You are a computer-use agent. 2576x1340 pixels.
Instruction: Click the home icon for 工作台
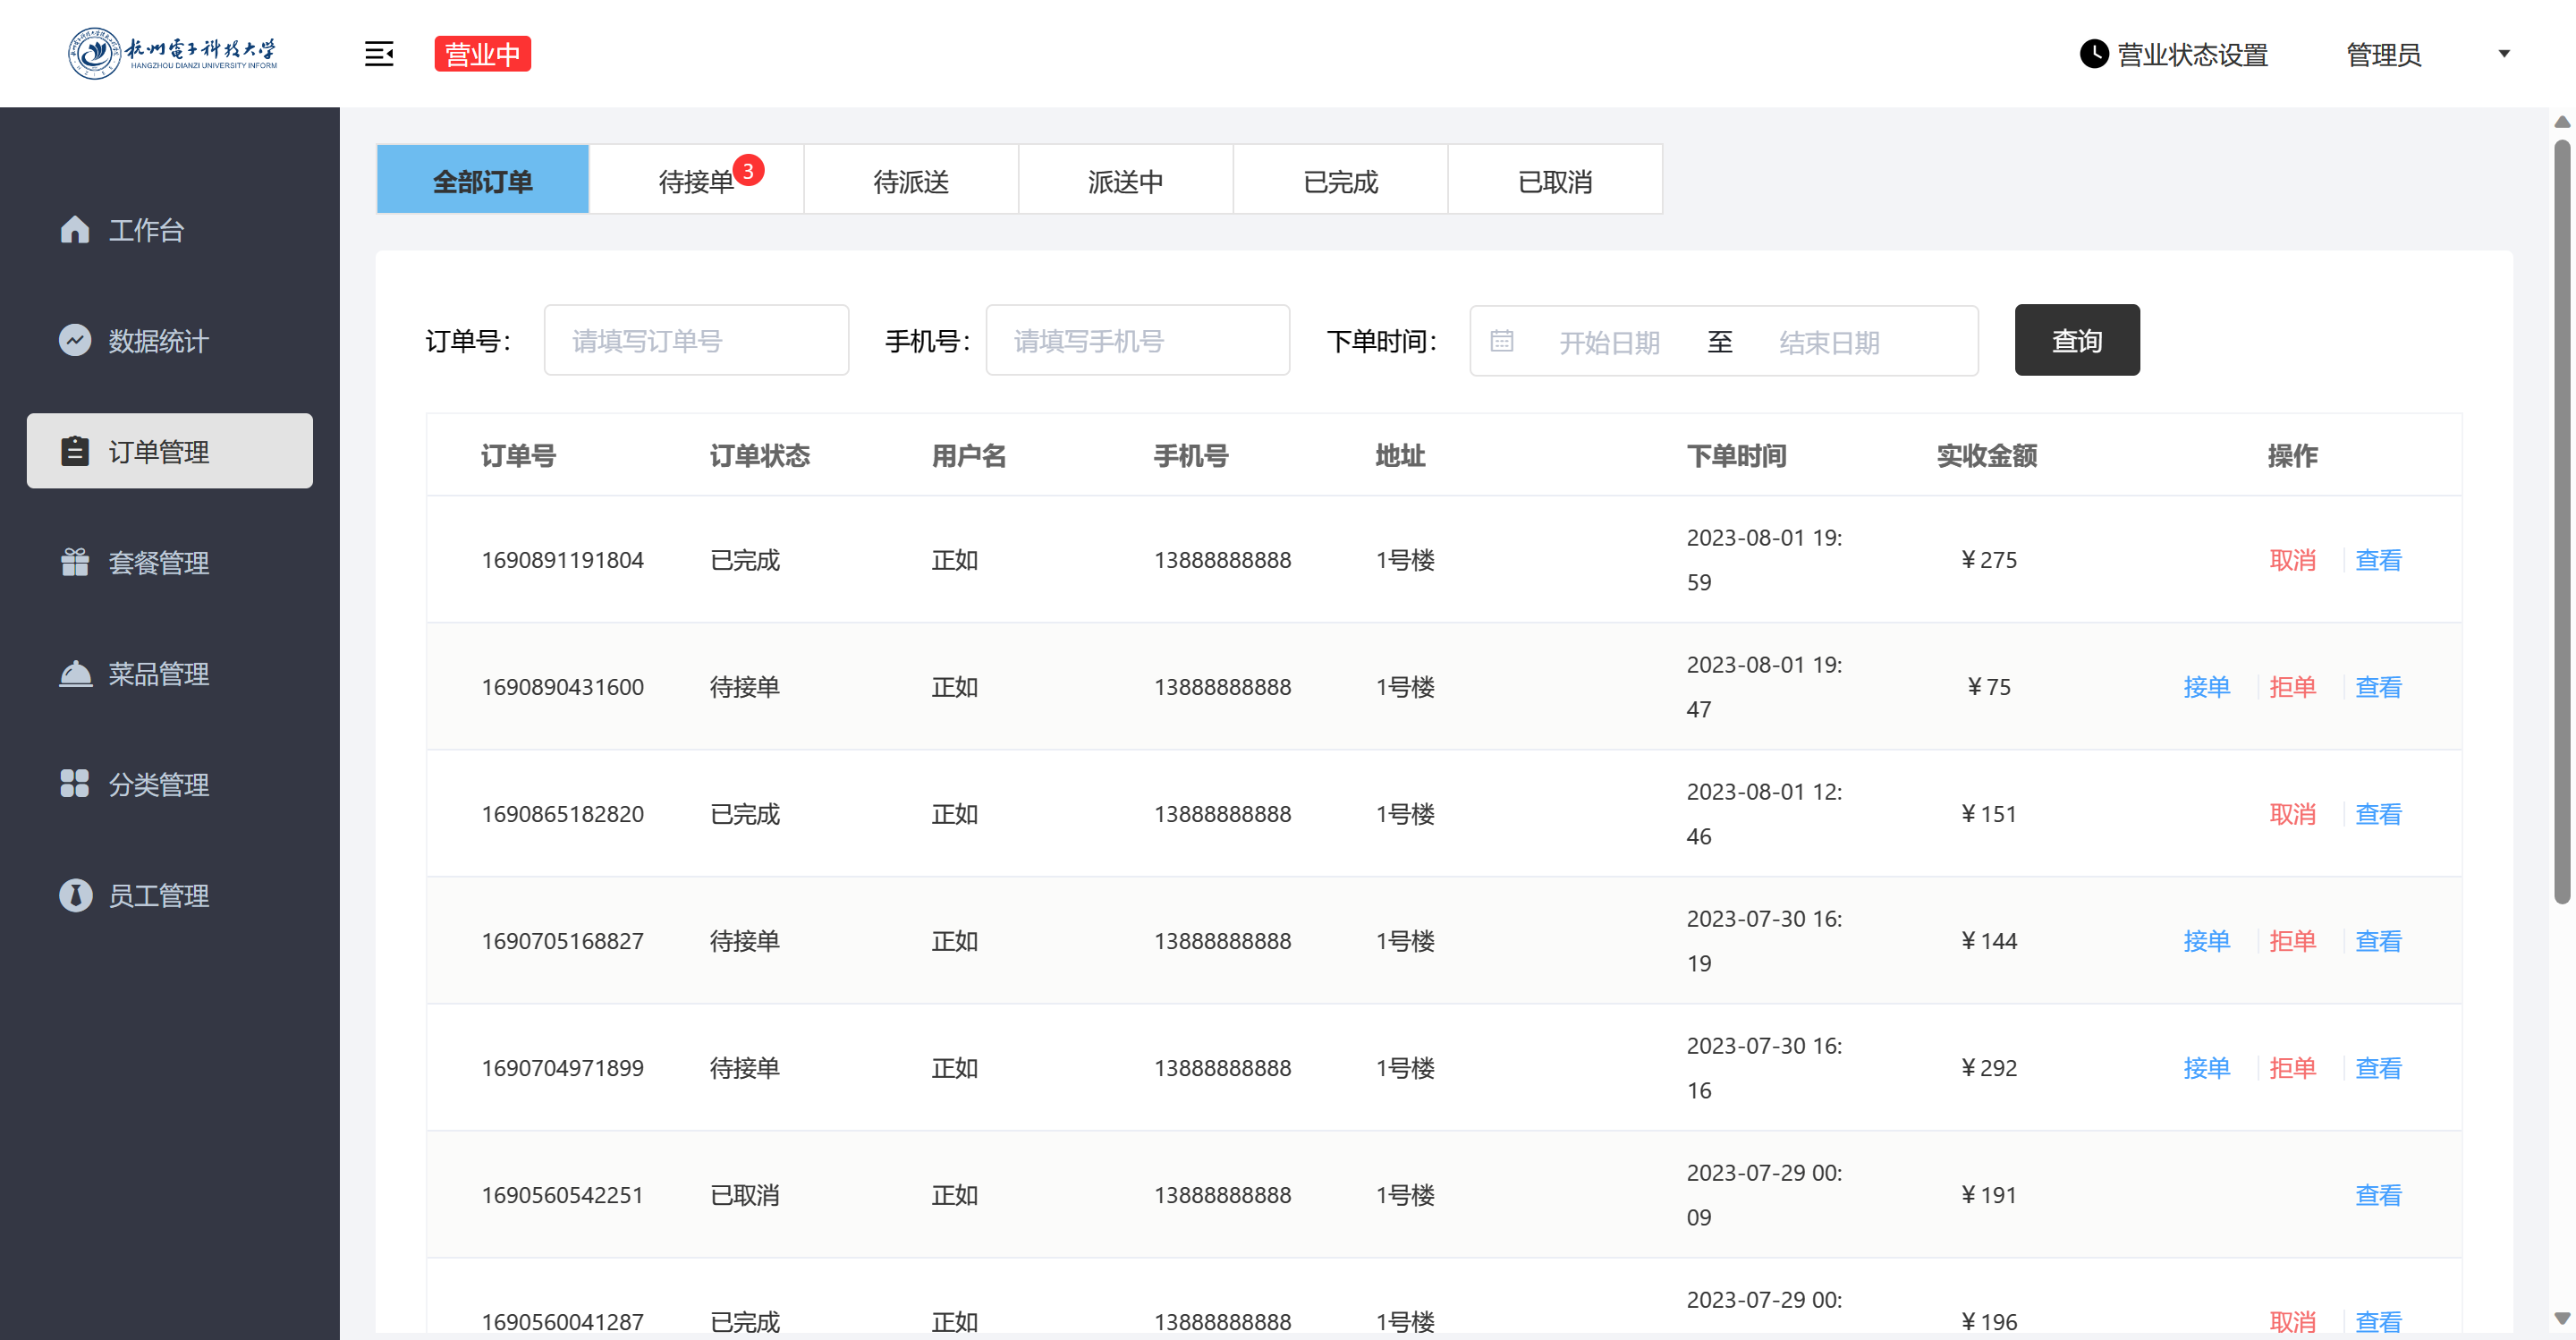(75, 230)
